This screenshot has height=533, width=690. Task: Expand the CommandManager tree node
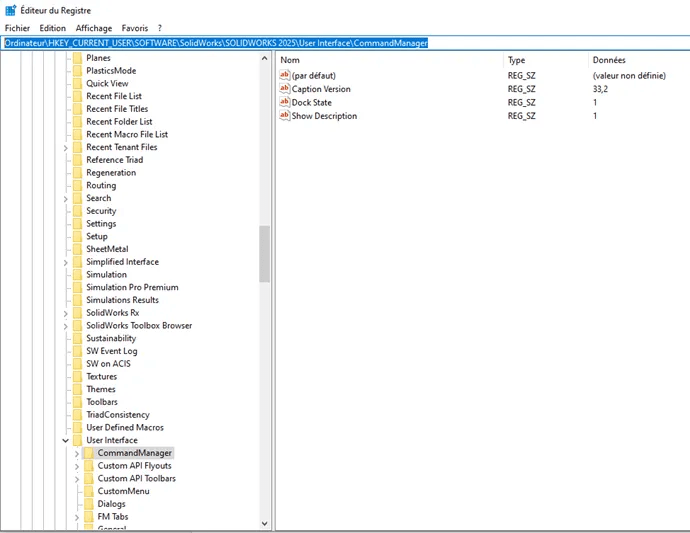[x=77, y=453]
